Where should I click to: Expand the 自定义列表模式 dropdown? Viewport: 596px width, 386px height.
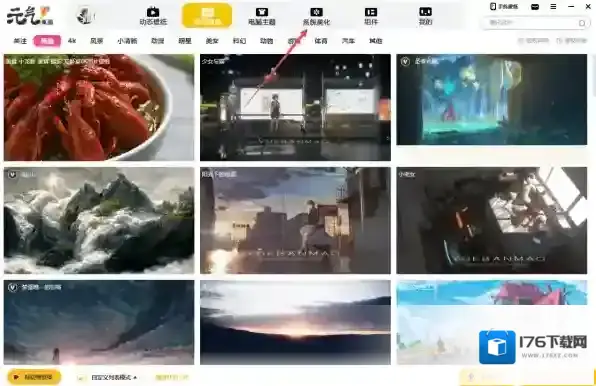[x=114, y=377]
